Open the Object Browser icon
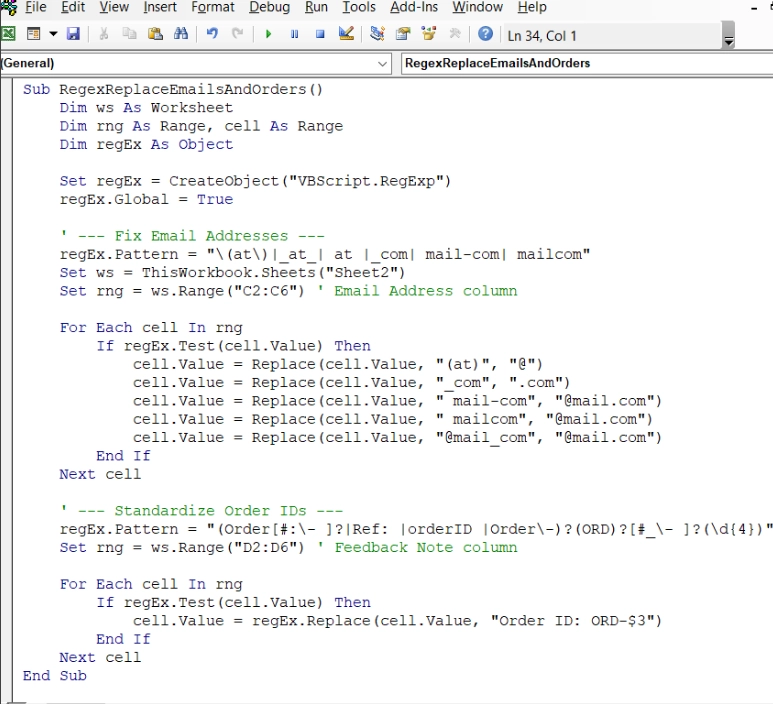This screenshot has height=704, width=773. [x=429, y=35]
